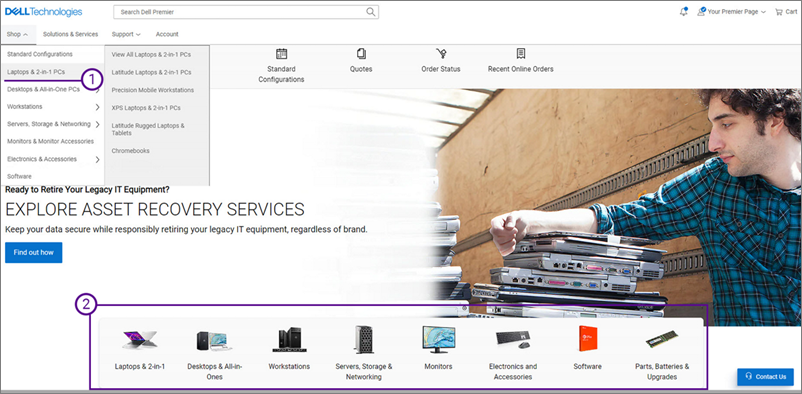This screenshot has height=394, width=802.
Task: Click the Quotes document icon
Action: coord(361,54)
